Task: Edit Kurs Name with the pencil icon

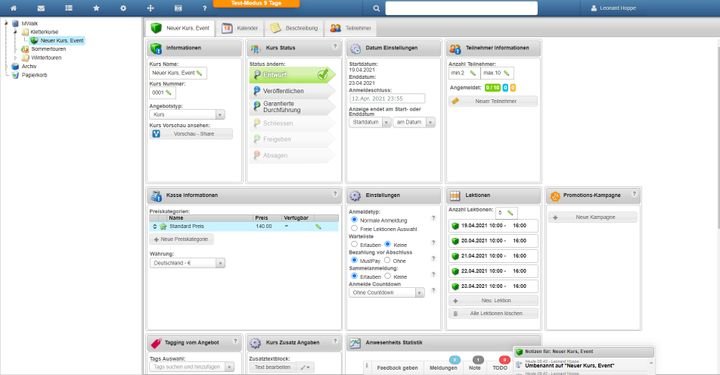Action: tap(199, 73)
